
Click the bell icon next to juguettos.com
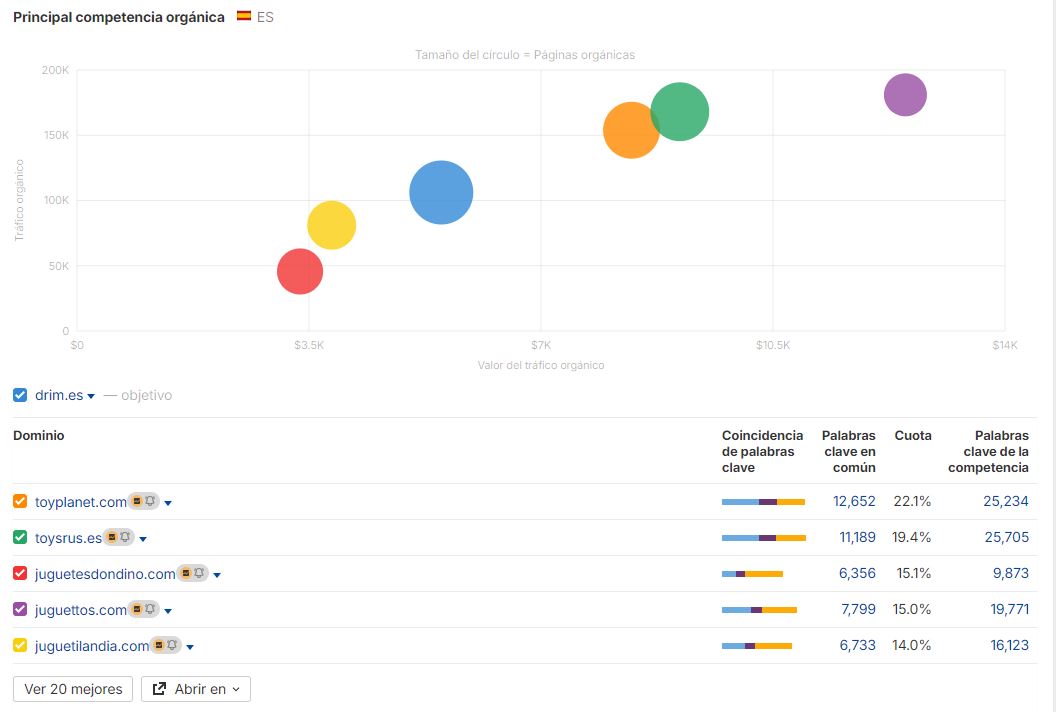click(x=151, y=610)
